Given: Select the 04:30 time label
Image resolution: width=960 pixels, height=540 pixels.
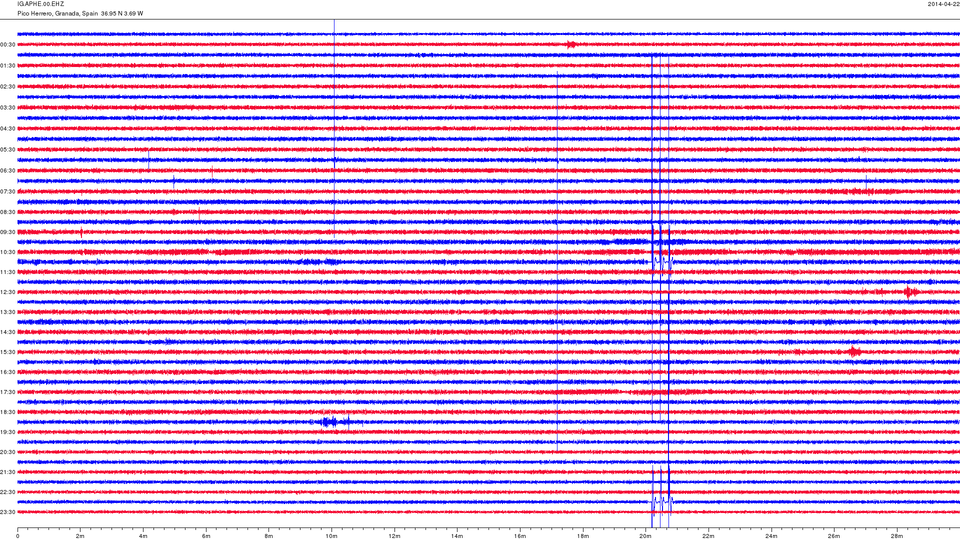Looking at the screenshot, I should (8, 129).
